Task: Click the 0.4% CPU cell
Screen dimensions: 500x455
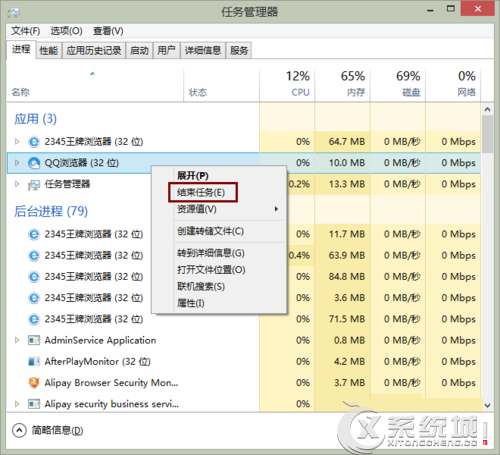Action: tap(299, 256)
